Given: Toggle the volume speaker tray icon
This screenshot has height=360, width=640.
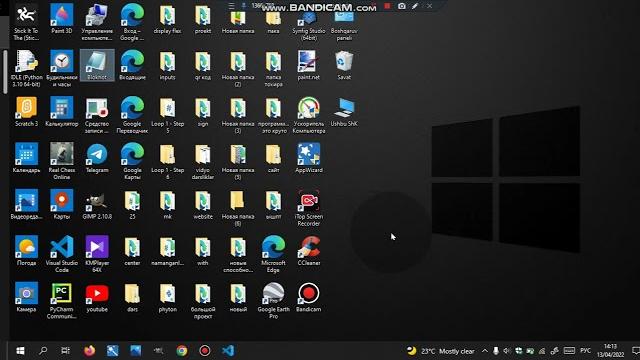Looking at the screenshot, I should (x=507, y=351).
